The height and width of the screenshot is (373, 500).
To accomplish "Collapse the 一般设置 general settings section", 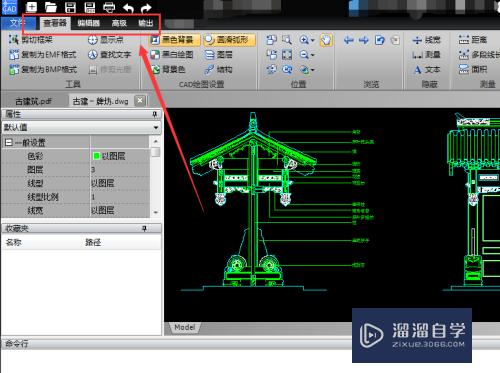I will pos(9,143).
